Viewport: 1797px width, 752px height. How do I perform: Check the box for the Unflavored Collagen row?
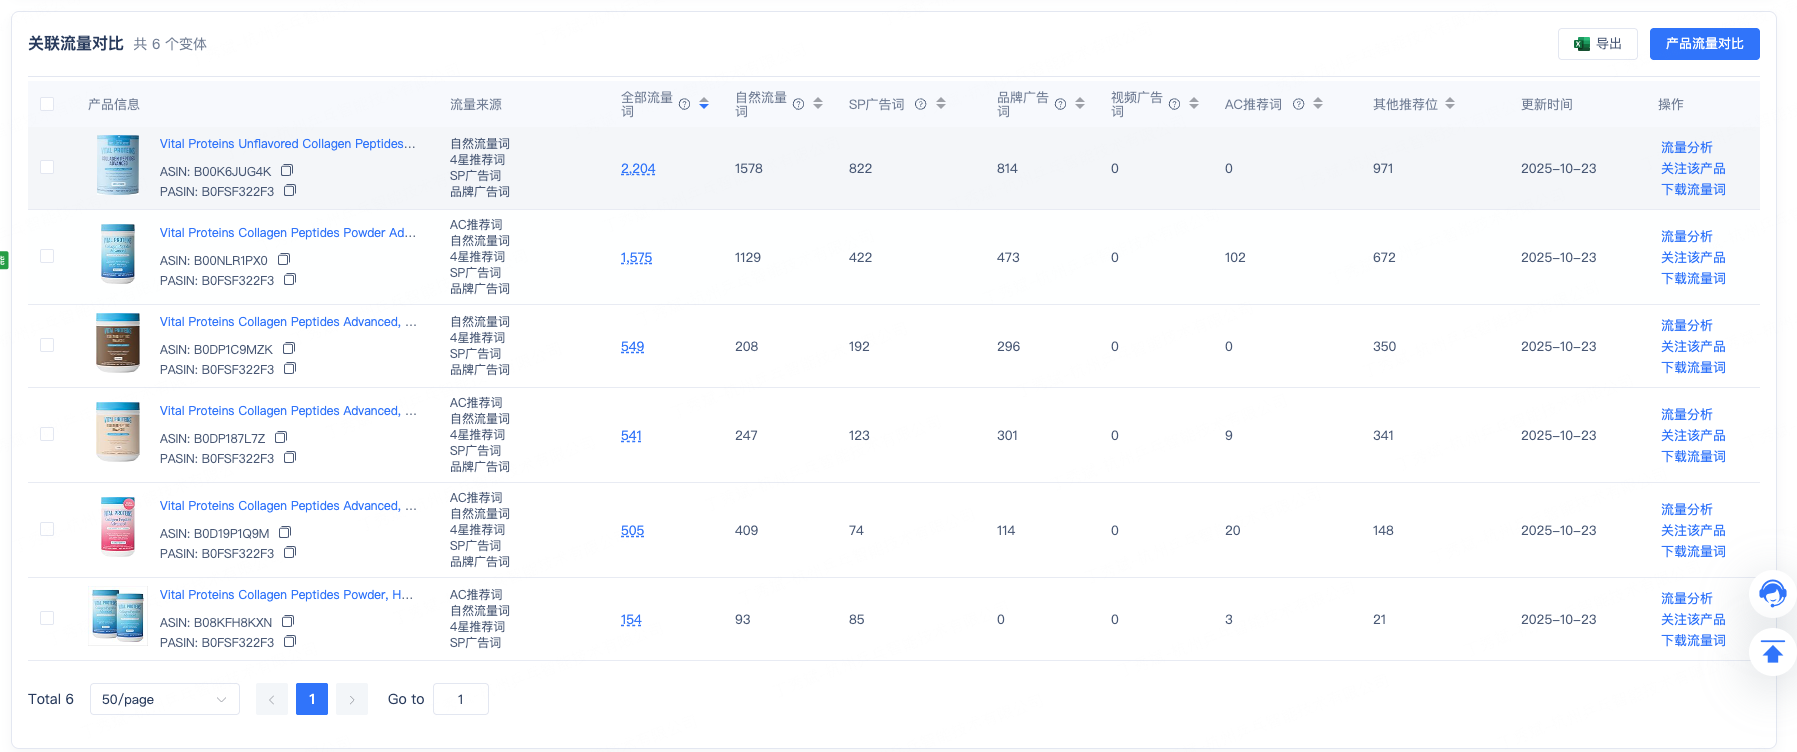tap(47, 167)
